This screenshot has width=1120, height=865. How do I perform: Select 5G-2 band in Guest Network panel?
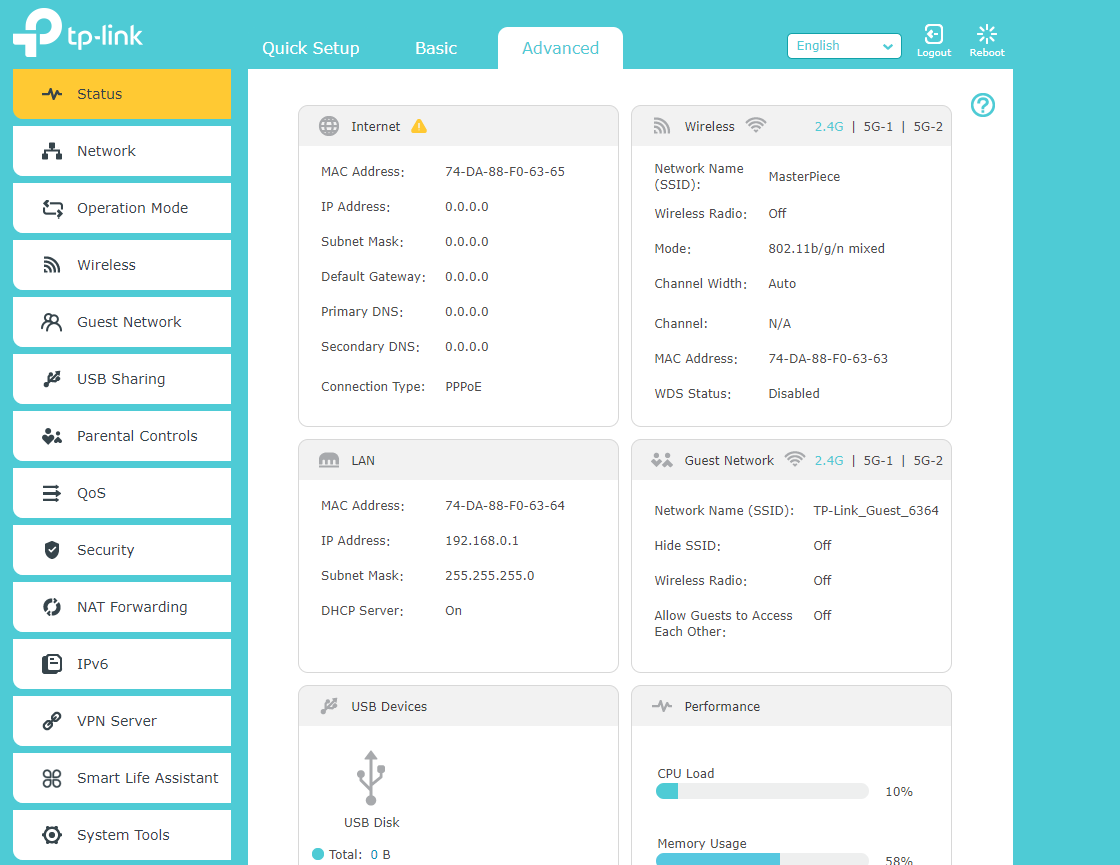[928, 461]
